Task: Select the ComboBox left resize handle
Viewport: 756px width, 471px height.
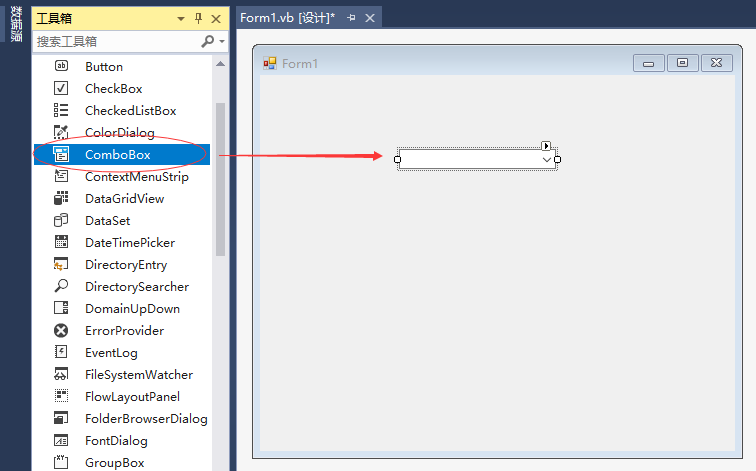Action: click(x=397, y=160)
